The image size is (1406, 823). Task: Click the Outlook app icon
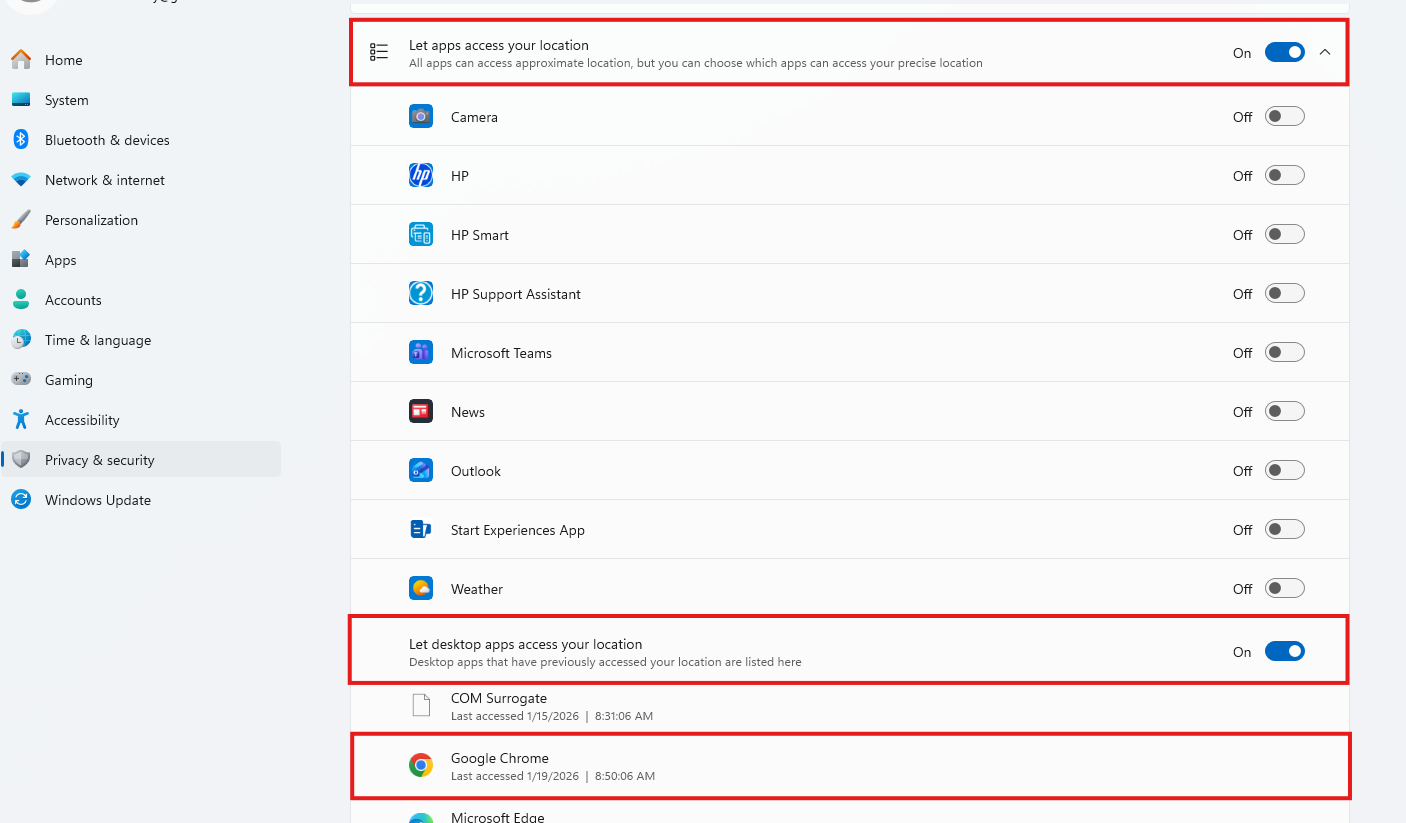421,471
